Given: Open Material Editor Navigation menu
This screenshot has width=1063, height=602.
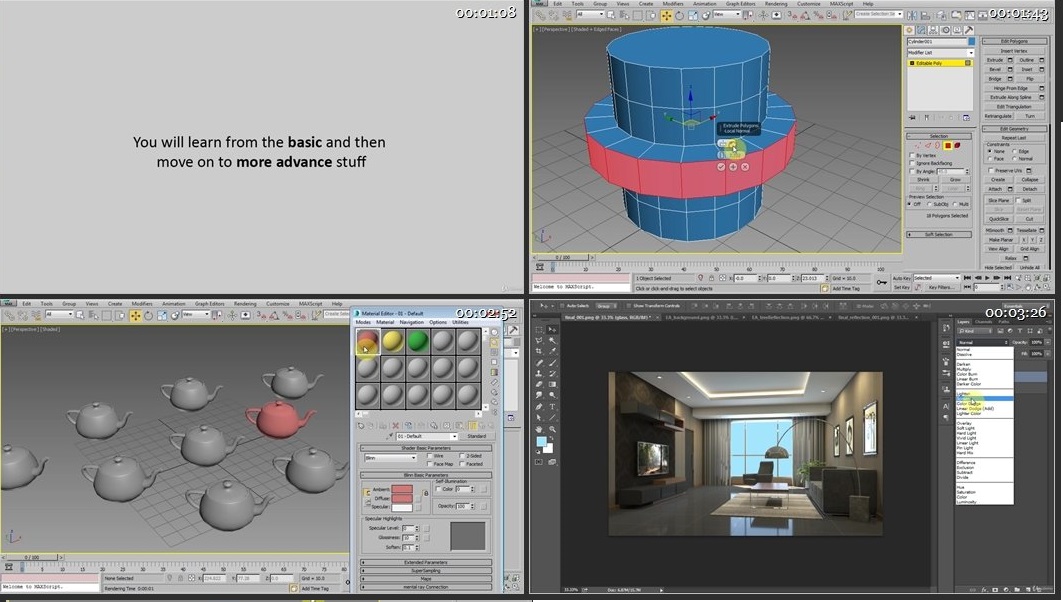Looking at the screenshot, I should tap(411, 322).
